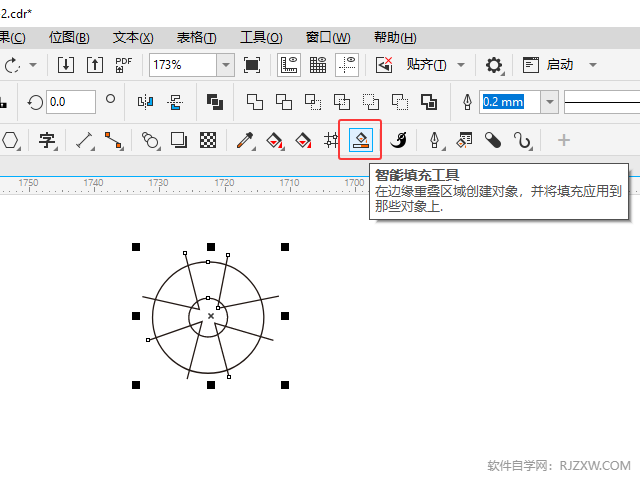Select the smart fill tool (智能填充工具)
Viewport: 640px width, 481px height.
(361, 140)
